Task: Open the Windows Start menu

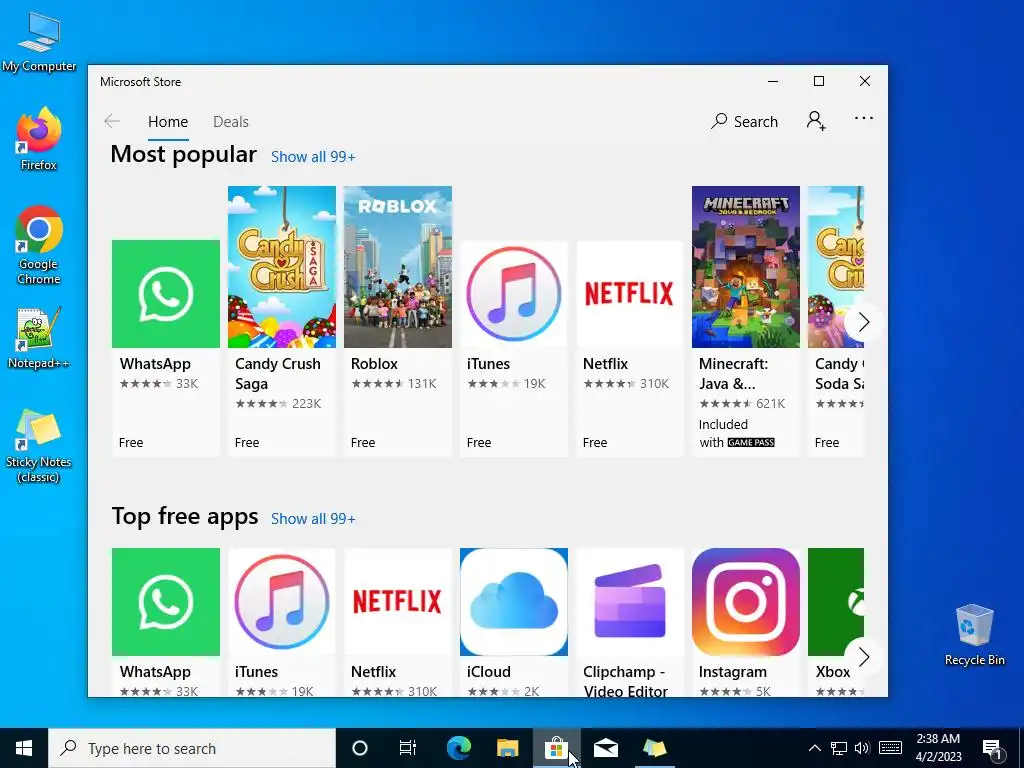Action: pyautogui.click(x=24, y=748)
